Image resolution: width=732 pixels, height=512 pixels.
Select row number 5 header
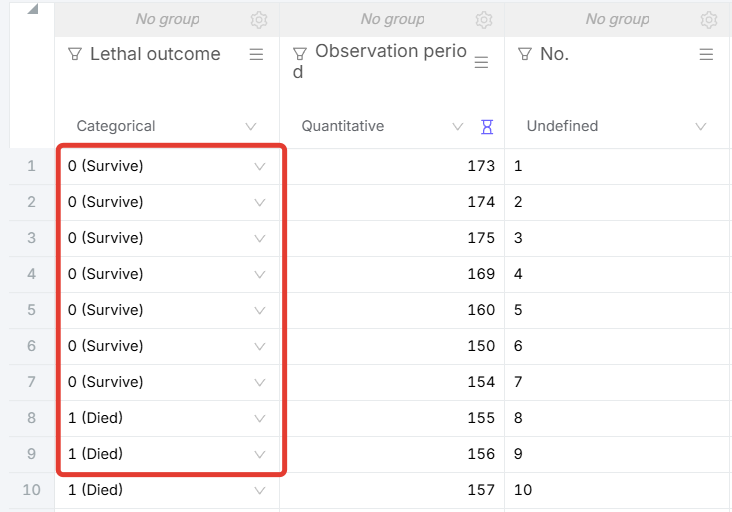tap(31, 310)
